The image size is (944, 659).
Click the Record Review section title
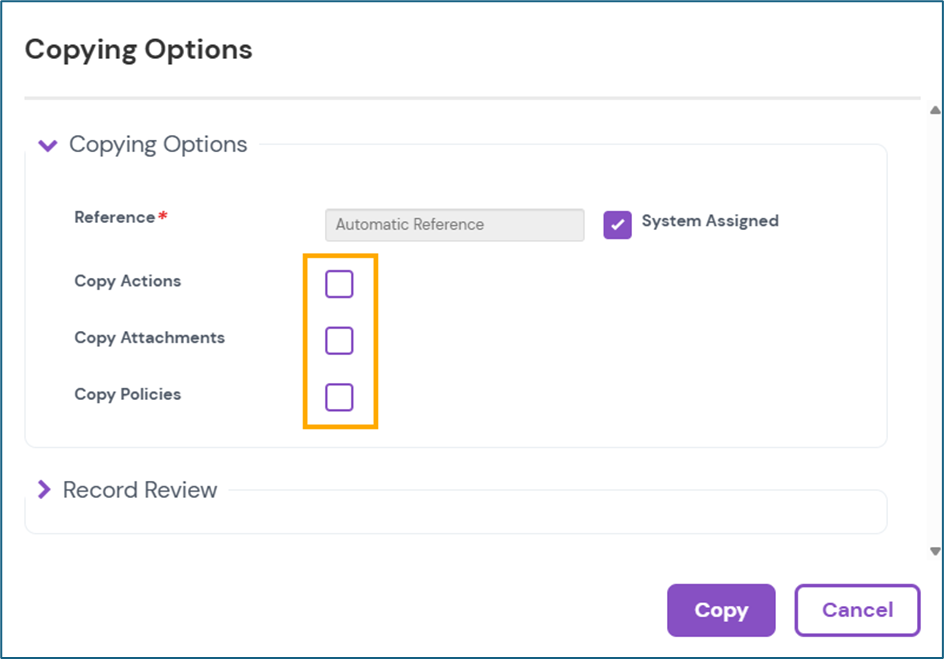[x=140, y=490]
